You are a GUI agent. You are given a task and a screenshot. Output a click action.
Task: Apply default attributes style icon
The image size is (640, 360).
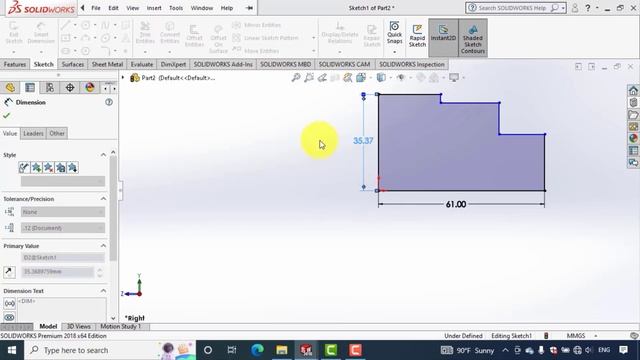(x=24, y=167)
